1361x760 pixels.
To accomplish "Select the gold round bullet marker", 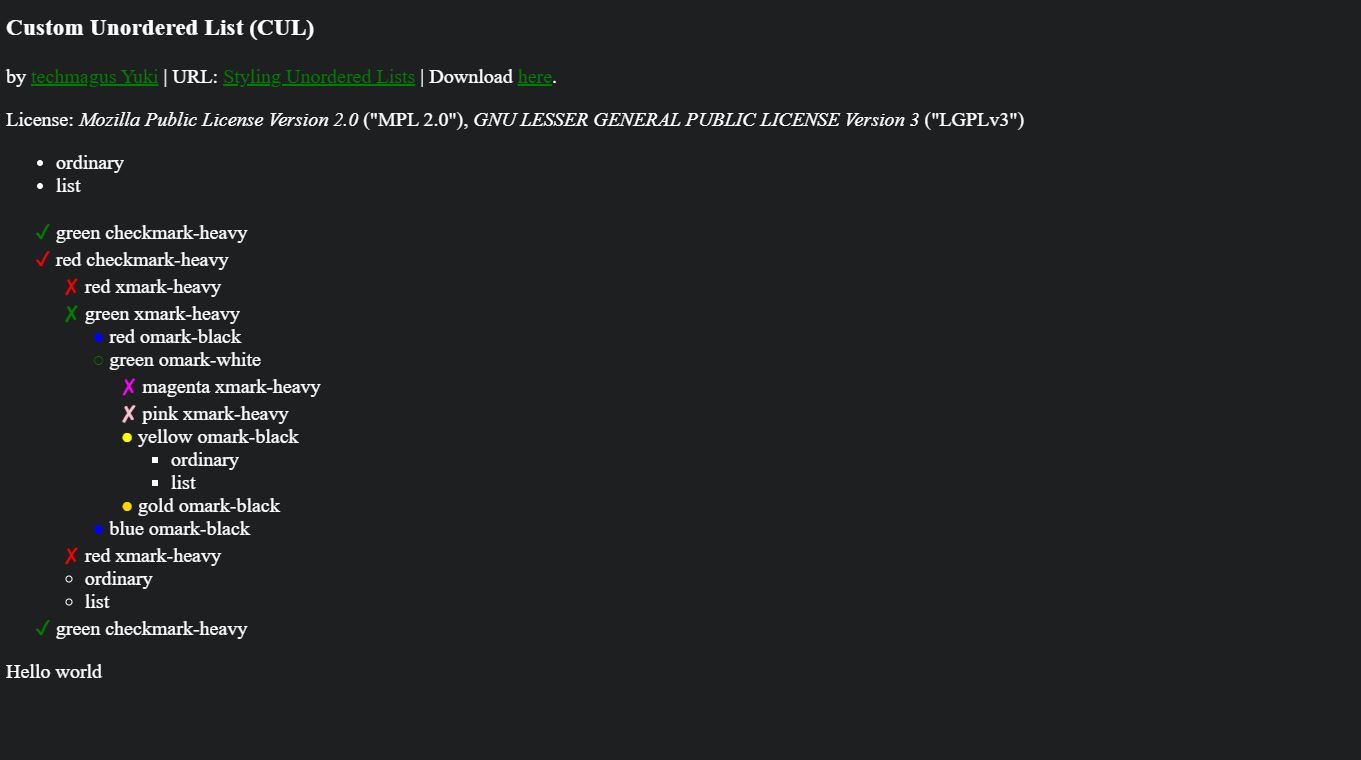I will (x=127, y=507).
